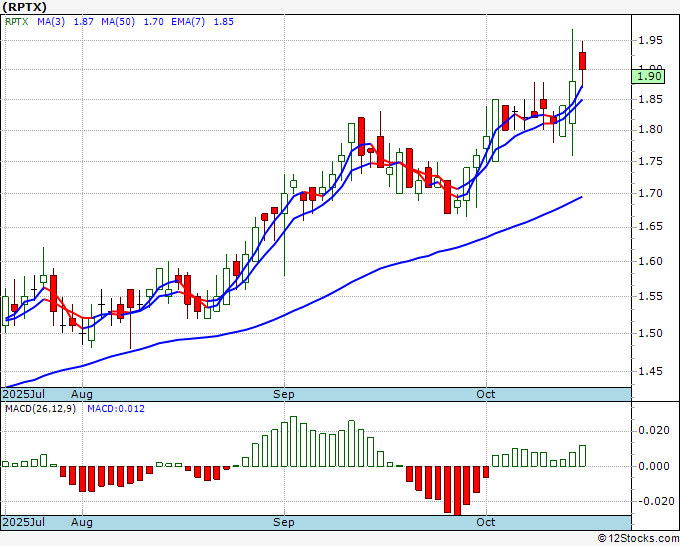Click the 1.60 price axis label
Screen dimensions: 680x546
[x=651, y=261]
